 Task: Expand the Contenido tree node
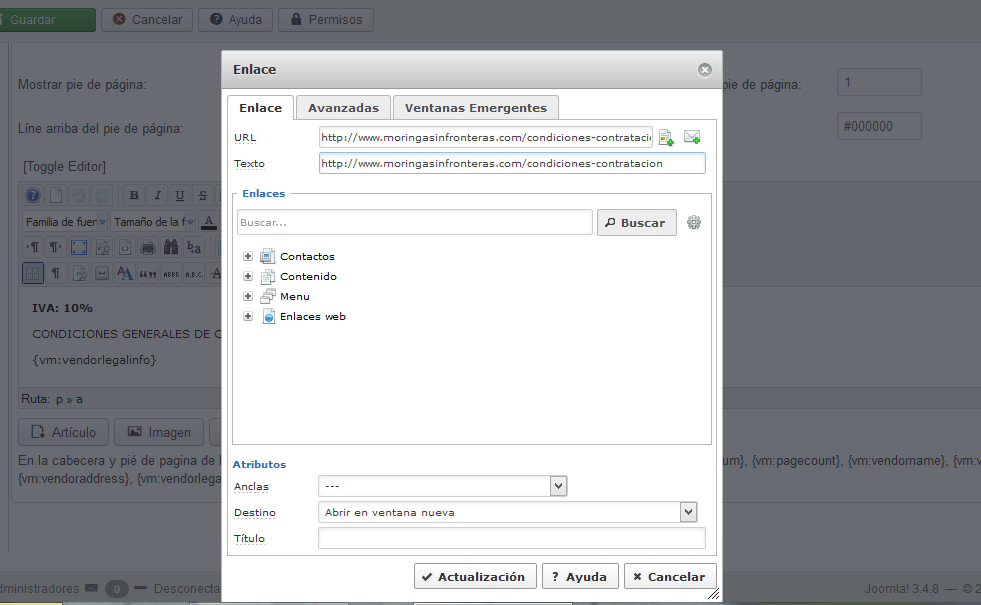click(248, 276)
